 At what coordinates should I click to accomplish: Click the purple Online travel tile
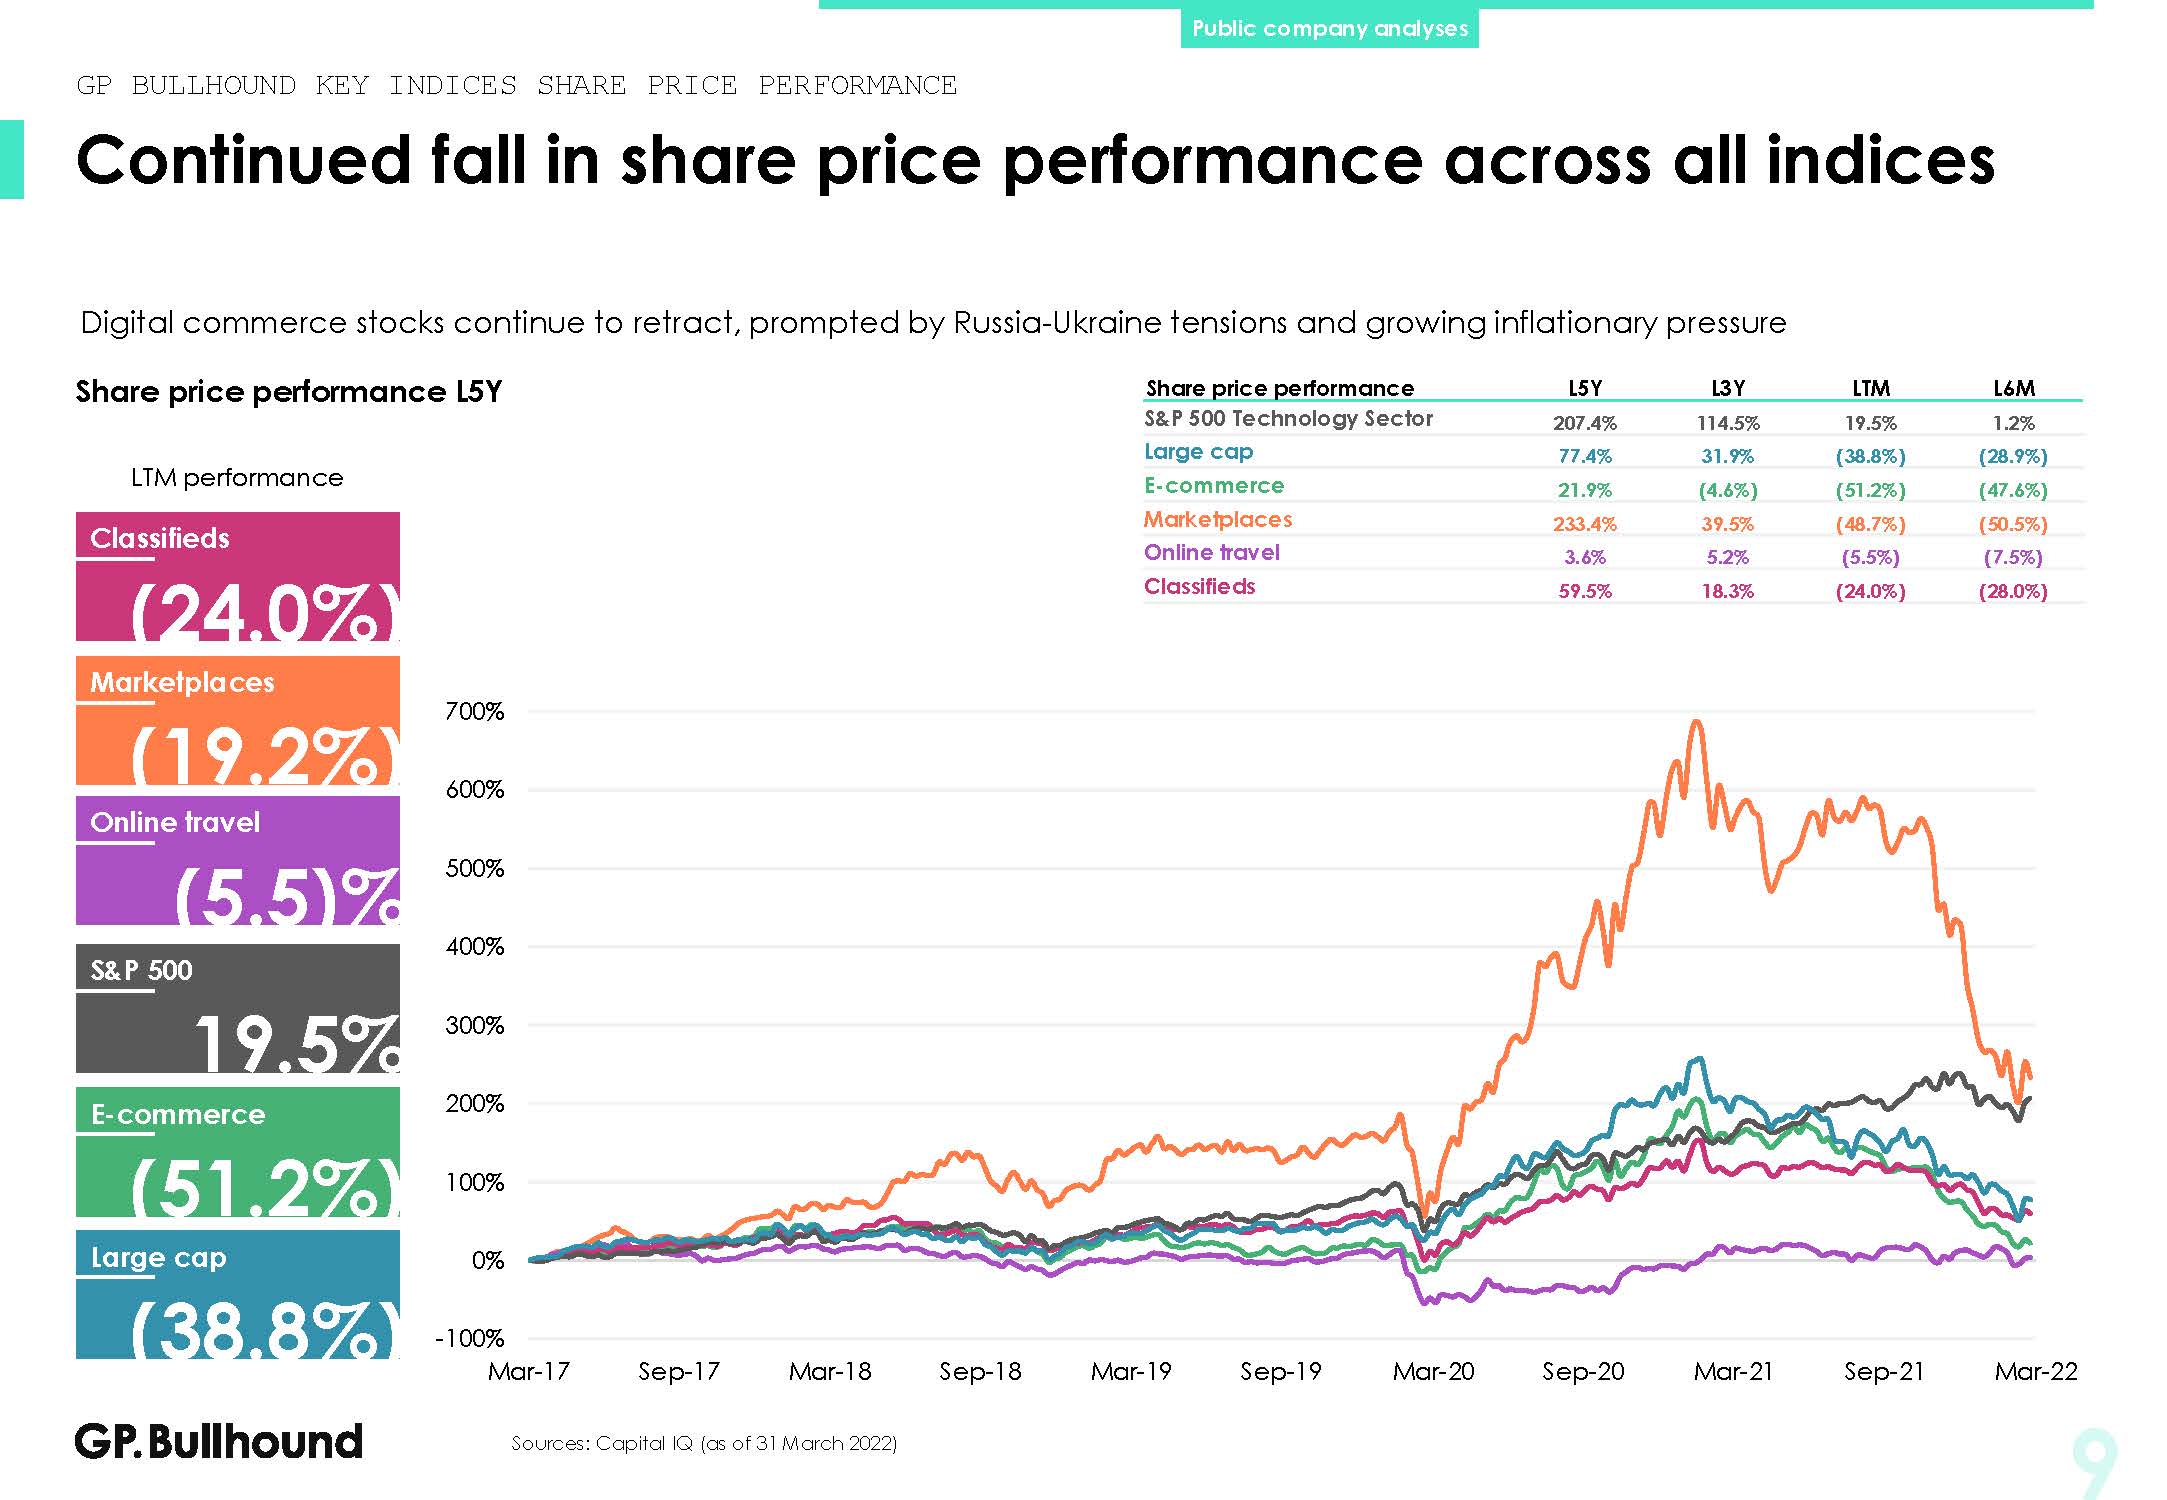238,860
